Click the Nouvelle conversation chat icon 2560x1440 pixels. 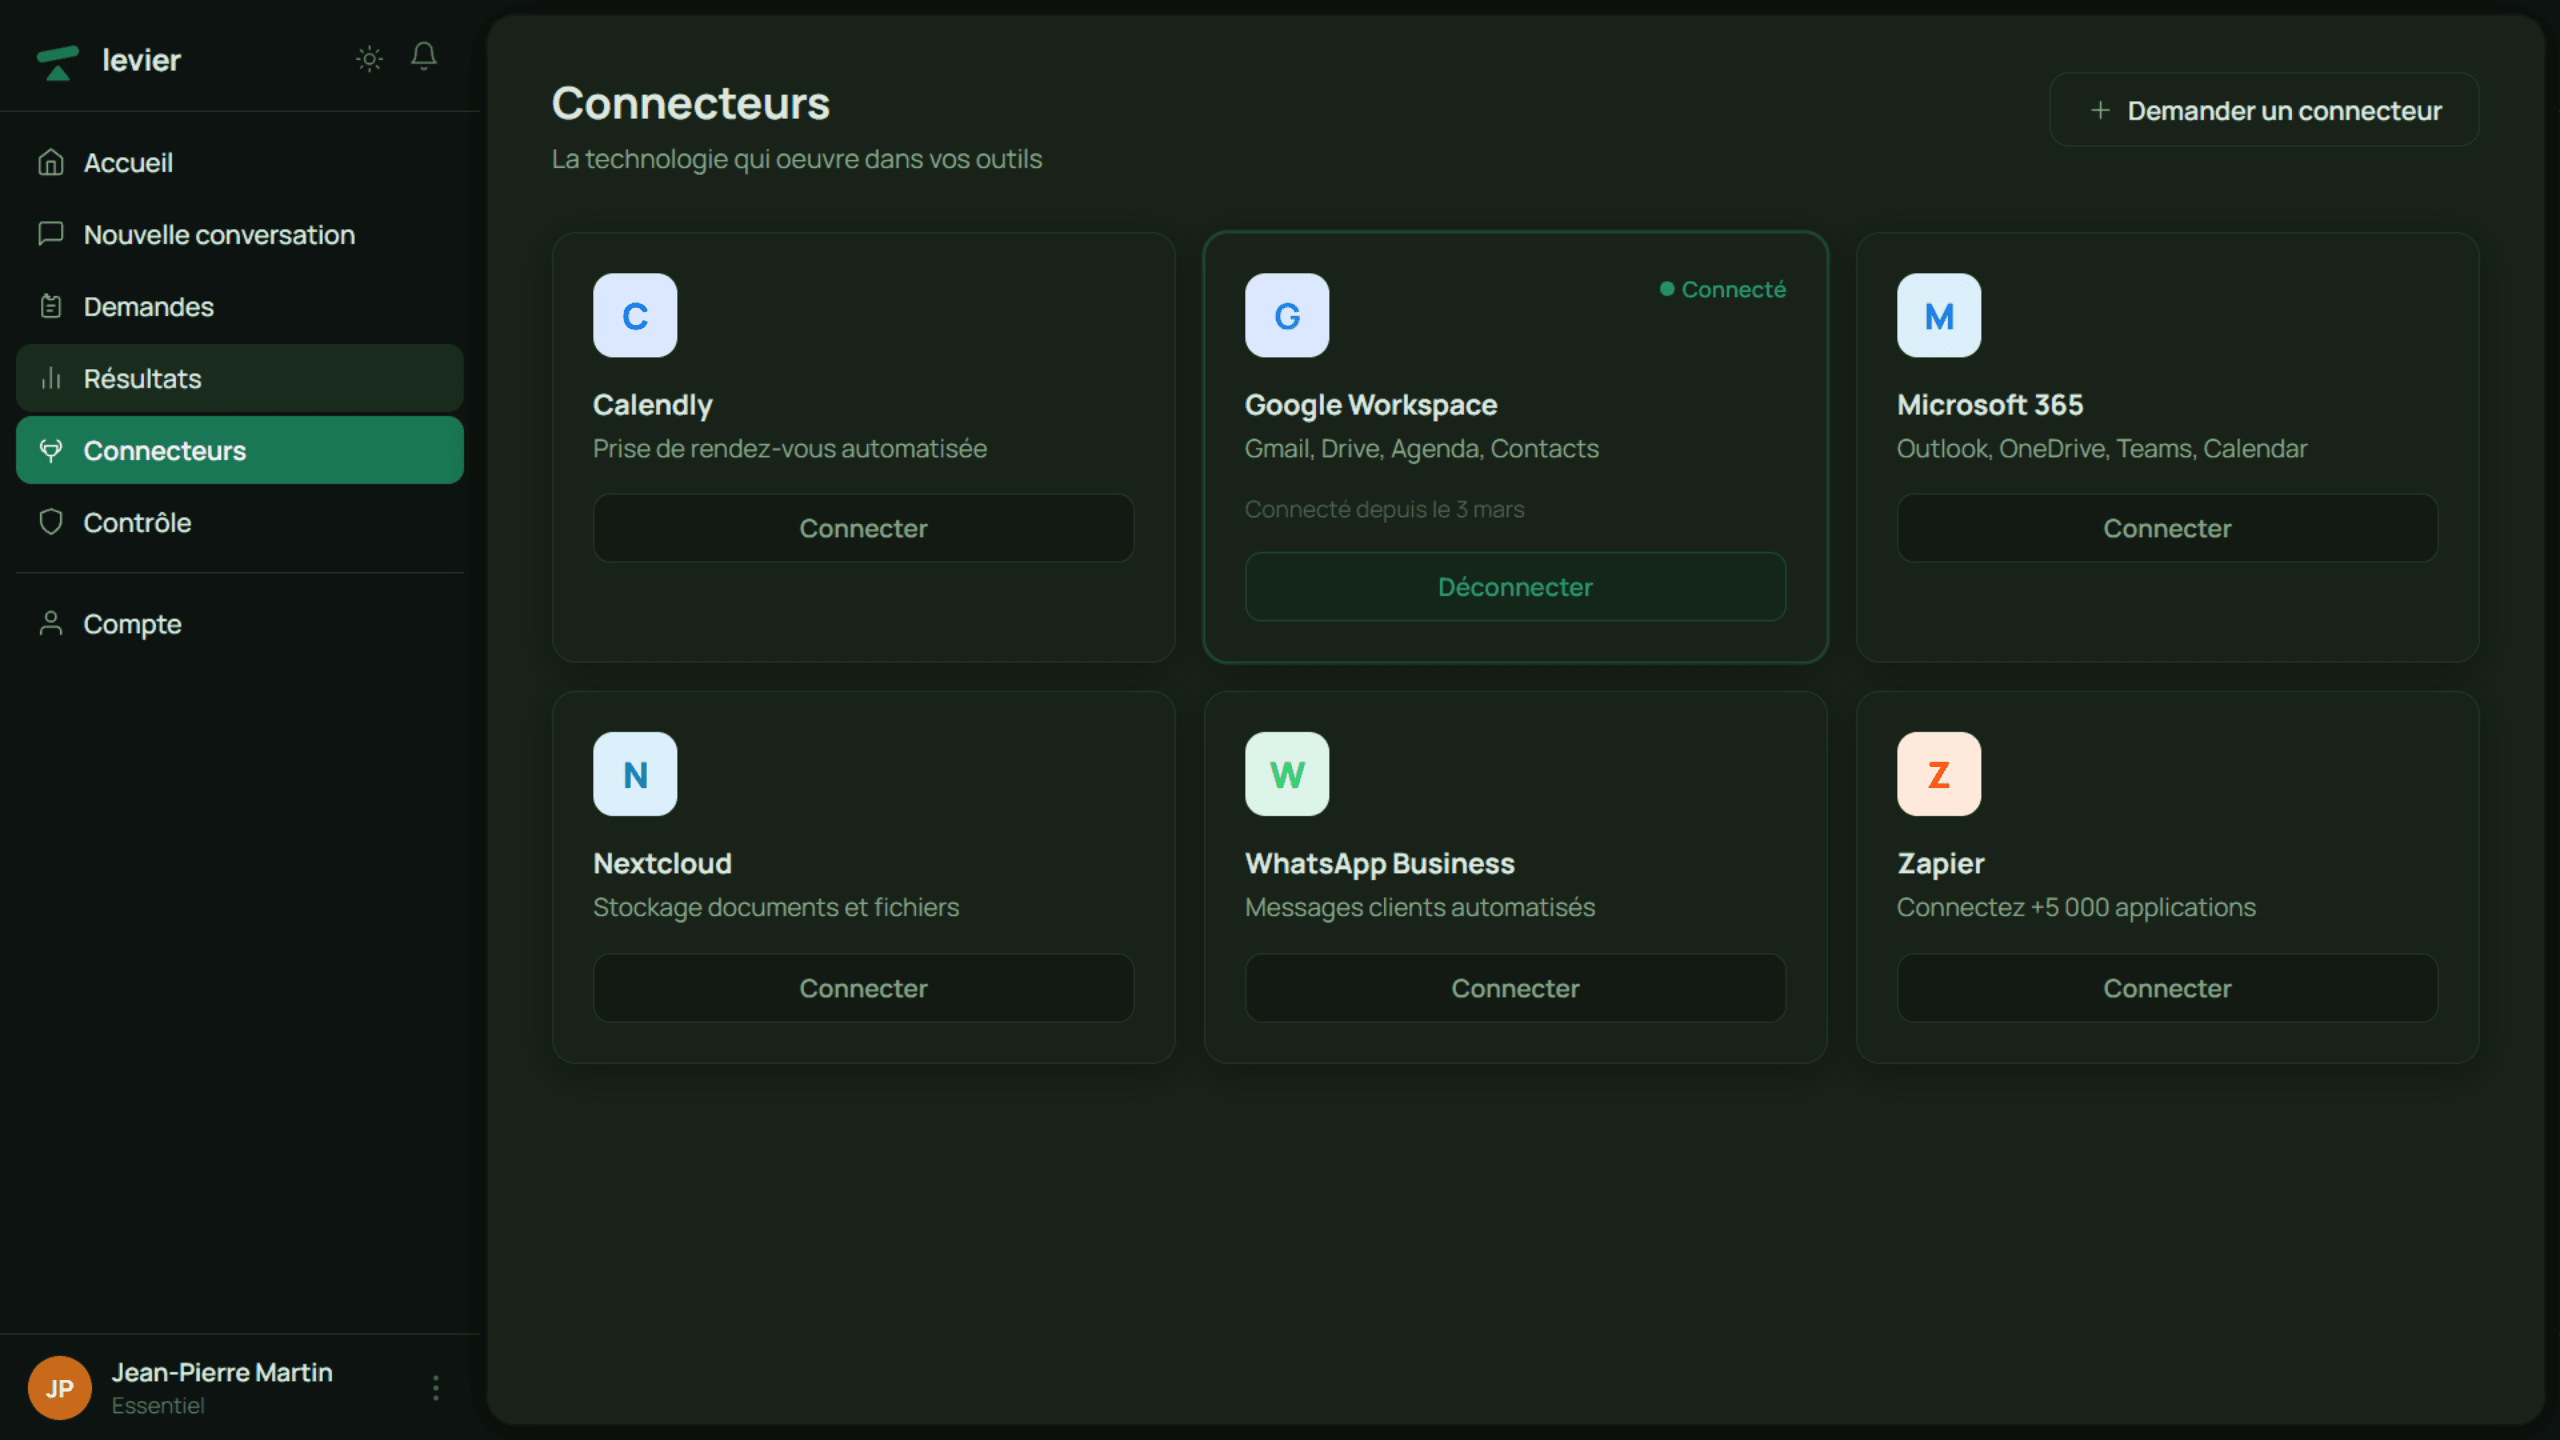point(51,234)
